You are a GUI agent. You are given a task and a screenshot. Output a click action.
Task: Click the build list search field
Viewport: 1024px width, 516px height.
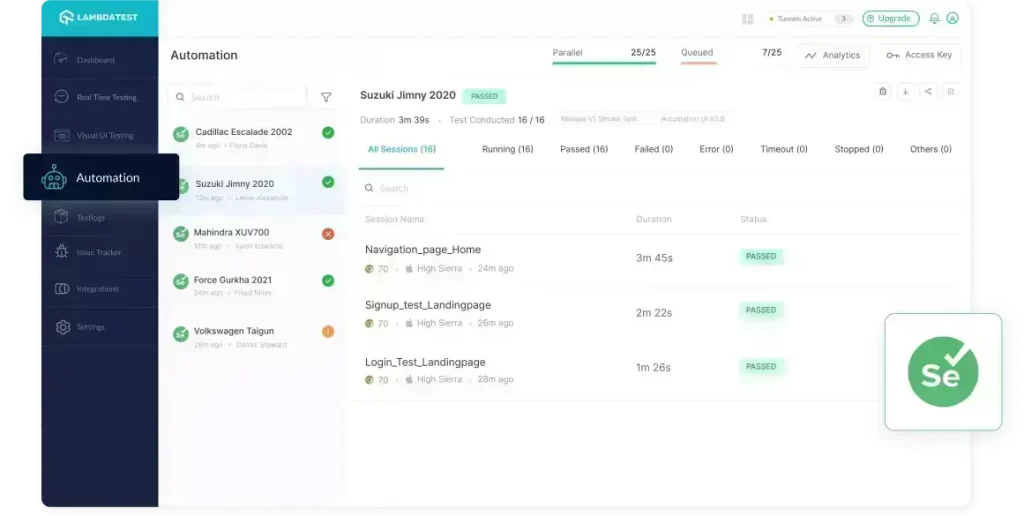(x=237, y=97)
